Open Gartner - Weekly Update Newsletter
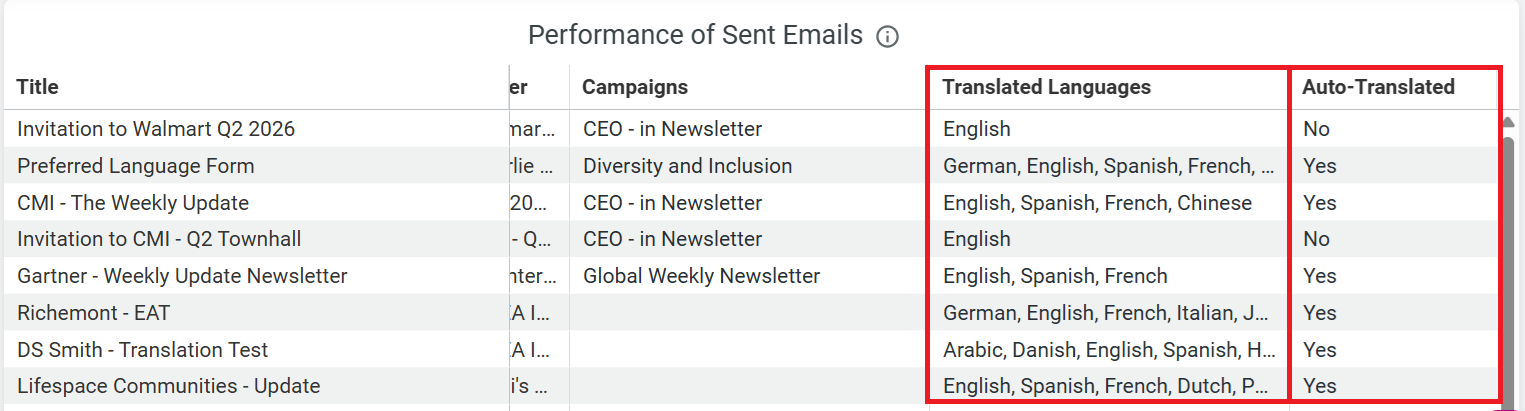Image resolution: width=1525 pixels, height=411 pixels. 182,276
